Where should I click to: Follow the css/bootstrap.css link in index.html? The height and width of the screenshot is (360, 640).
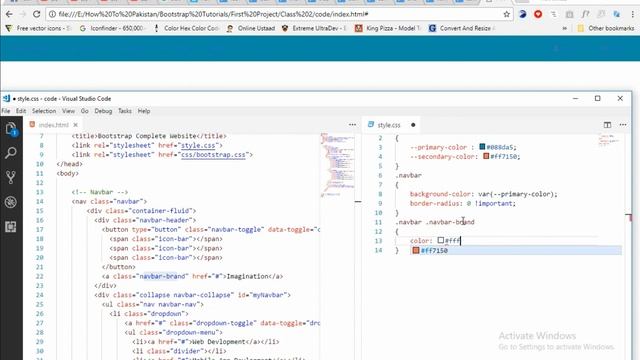213,155
